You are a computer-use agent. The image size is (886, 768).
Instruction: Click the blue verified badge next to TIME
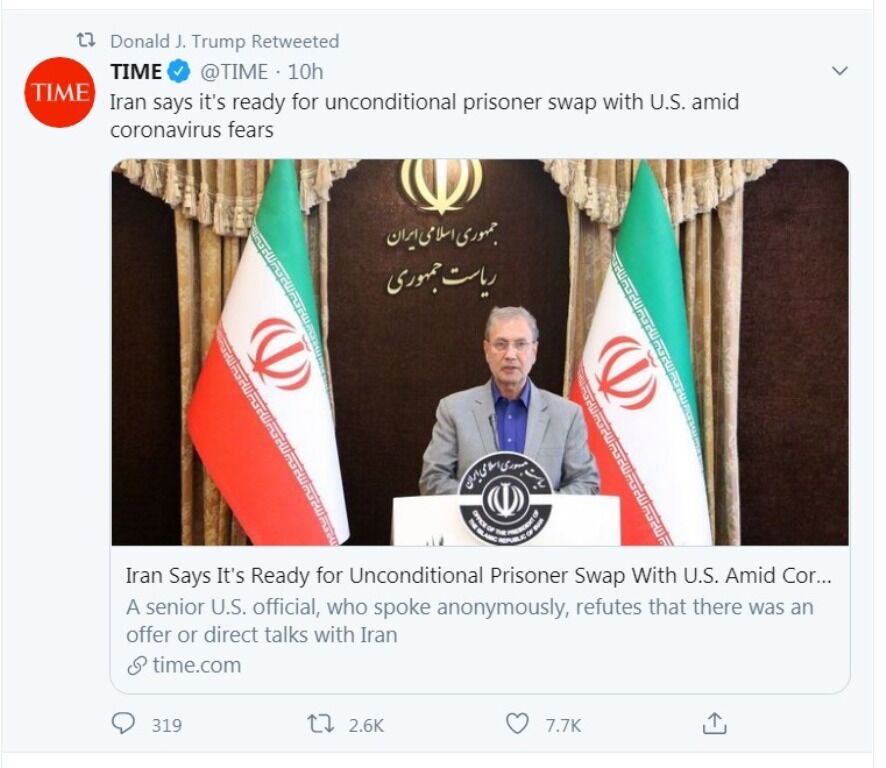tap(179, 72)
